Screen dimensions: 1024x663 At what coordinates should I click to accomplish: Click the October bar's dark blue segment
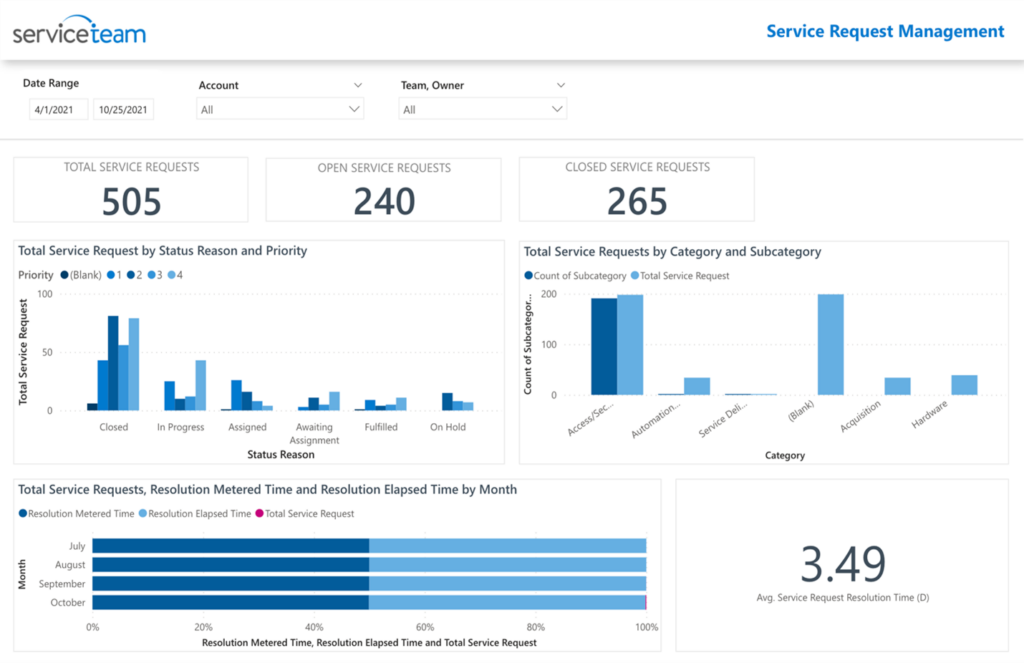click(231, 602)
